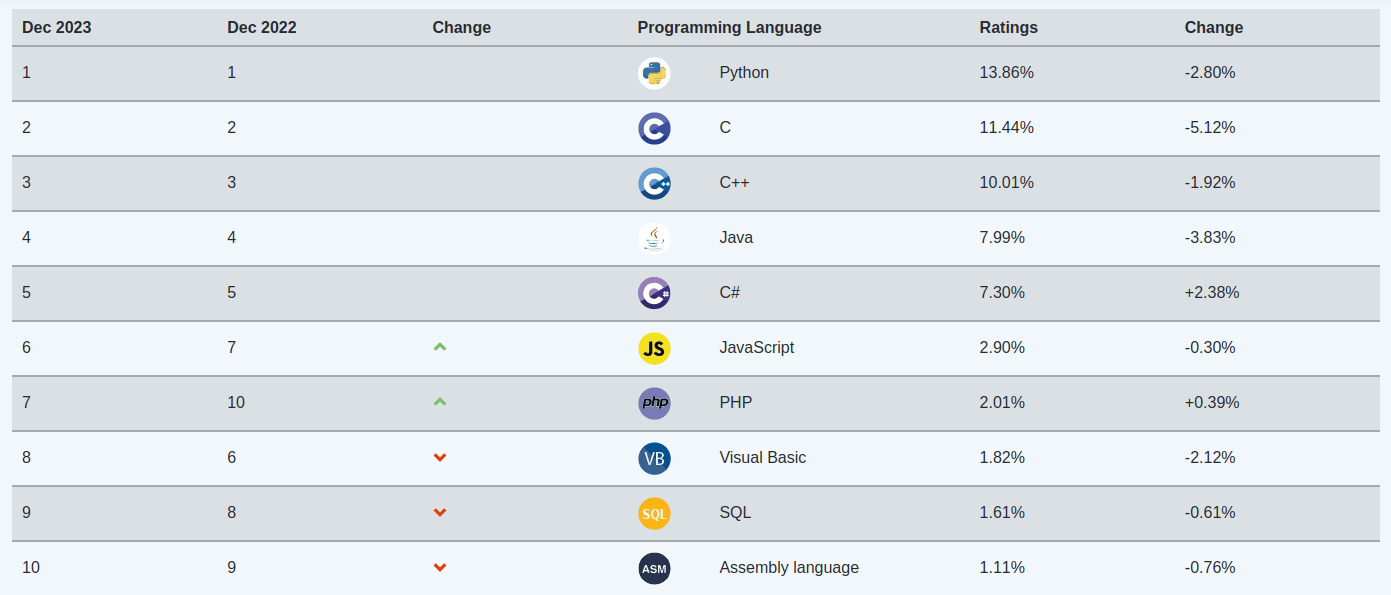Click the C language logo icon
Image resolution: width=1391 pixels, height=595 pixels.
pyautogui.click(x=654, y=128)
